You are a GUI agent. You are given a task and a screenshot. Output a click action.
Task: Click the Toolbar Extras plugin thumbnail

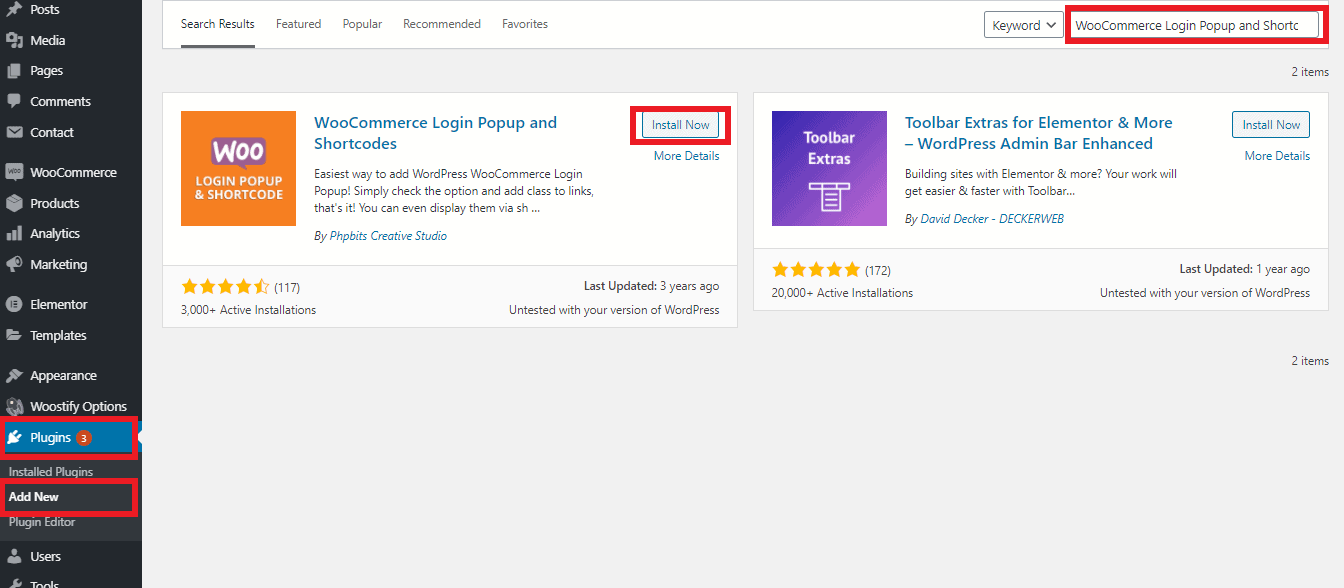click(x=829, y=168)
